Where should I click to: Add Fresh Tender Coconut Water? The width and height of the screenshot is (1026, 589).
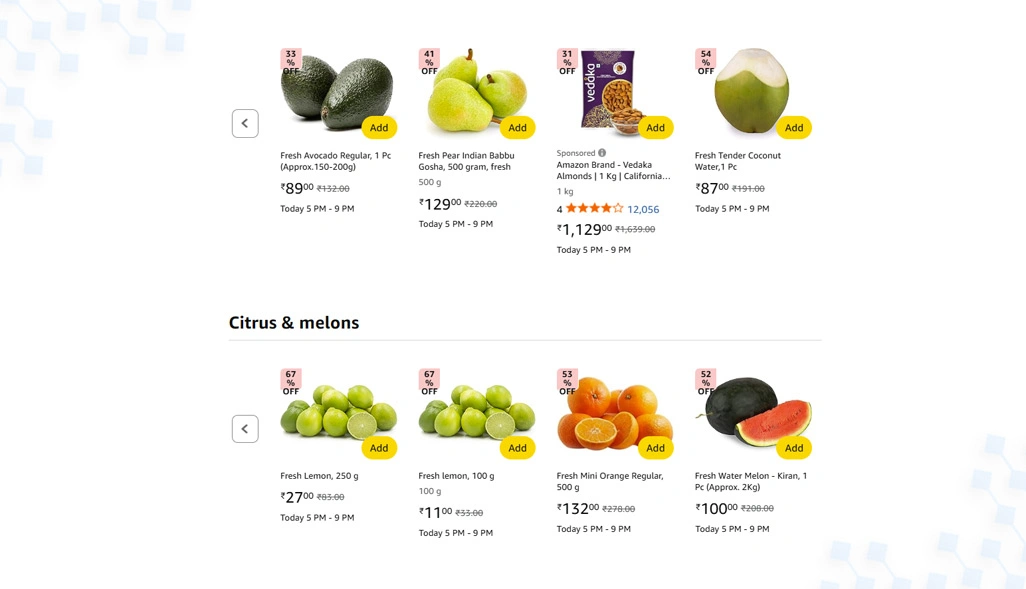(x=794, y=128)
